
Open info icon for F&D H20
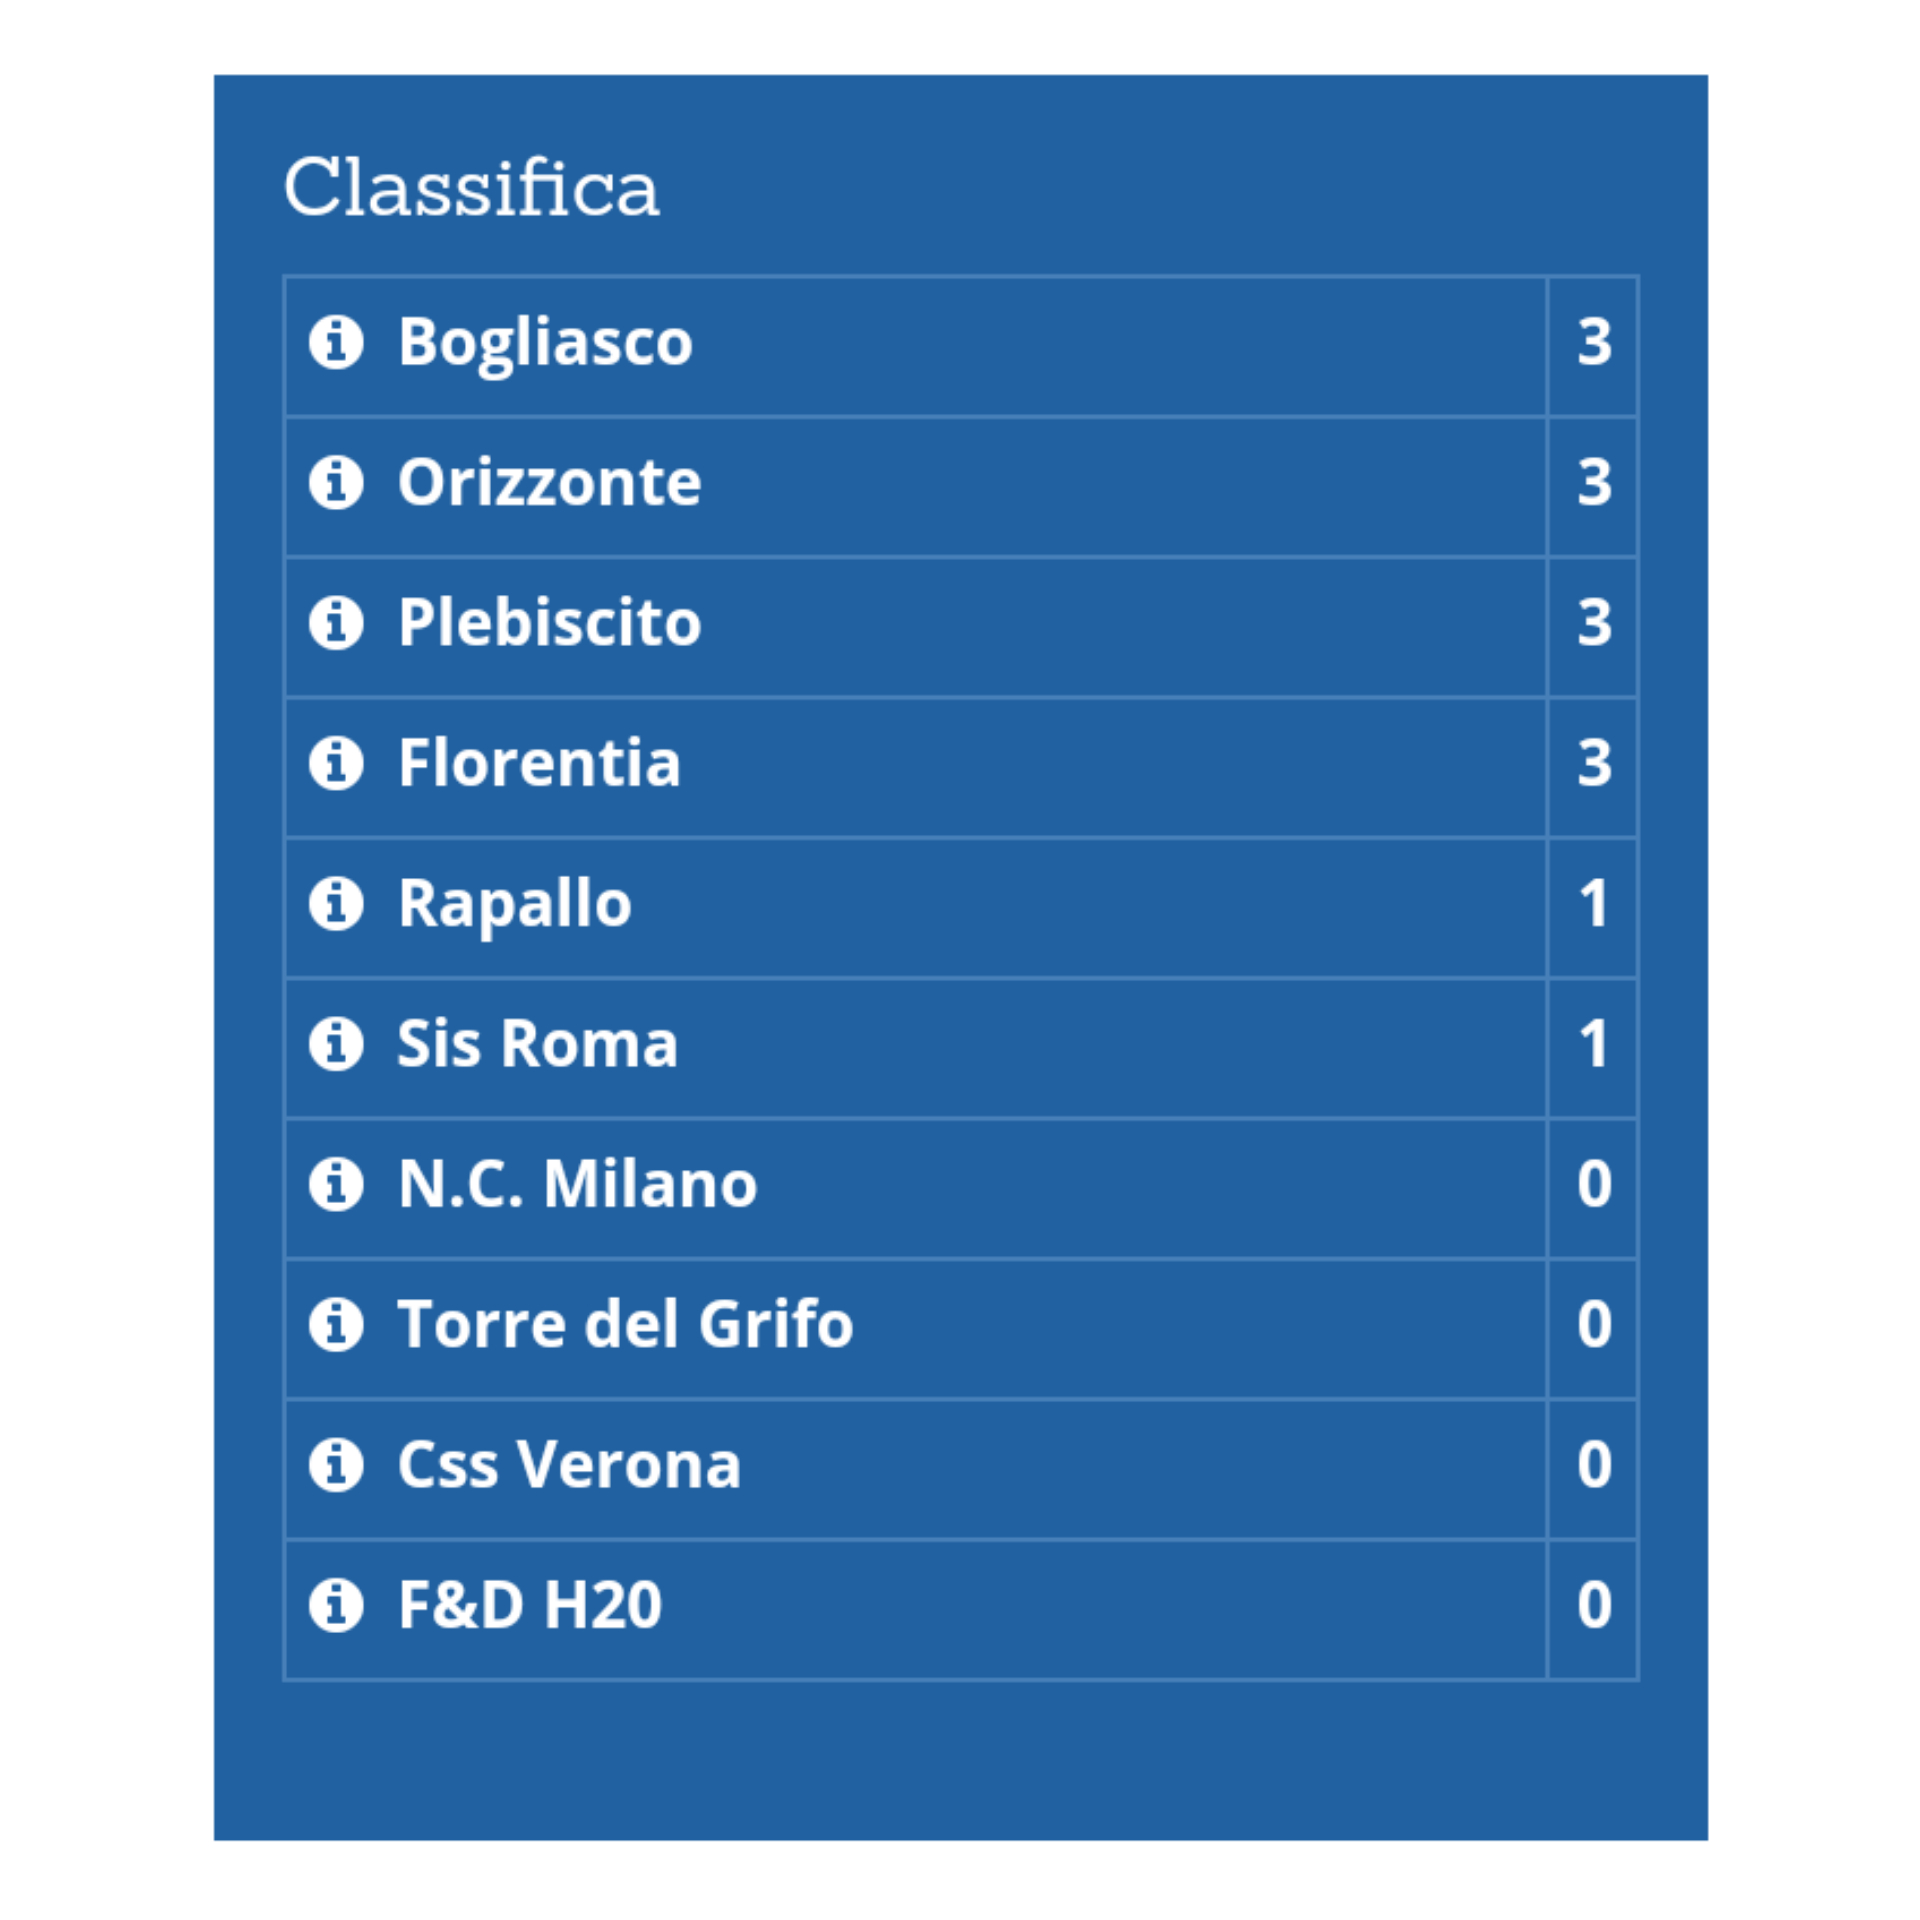tap(335, 1604)
